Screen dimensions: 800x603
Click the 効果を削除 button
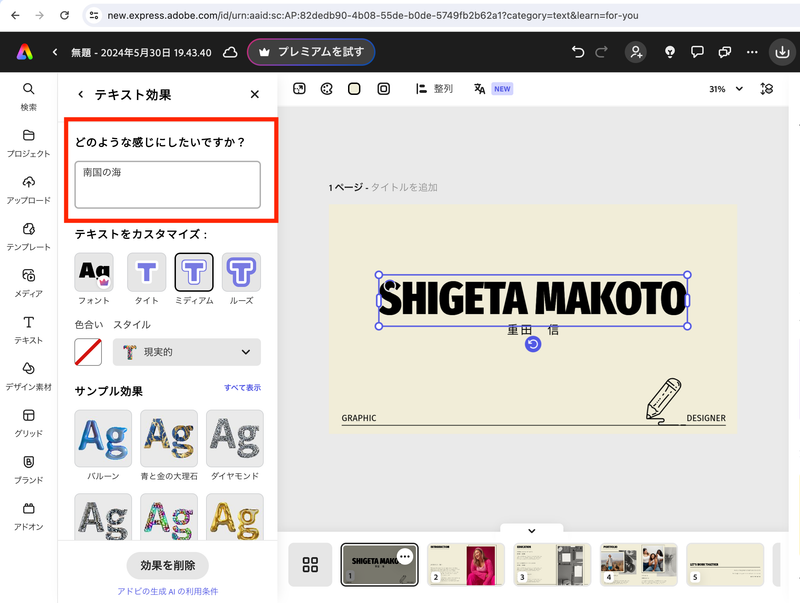click(x=166, y=566)
